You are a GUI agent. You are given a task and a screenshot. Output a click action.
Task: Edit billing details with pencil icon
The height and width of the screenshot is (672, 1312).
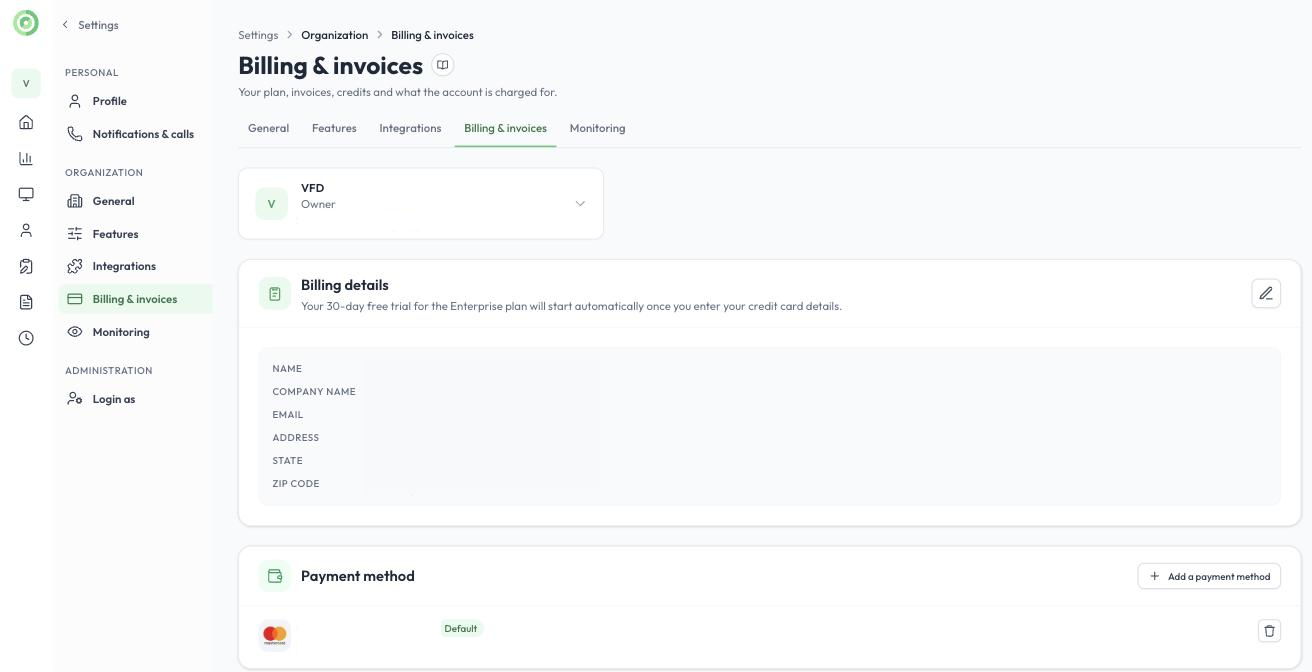1266,293
